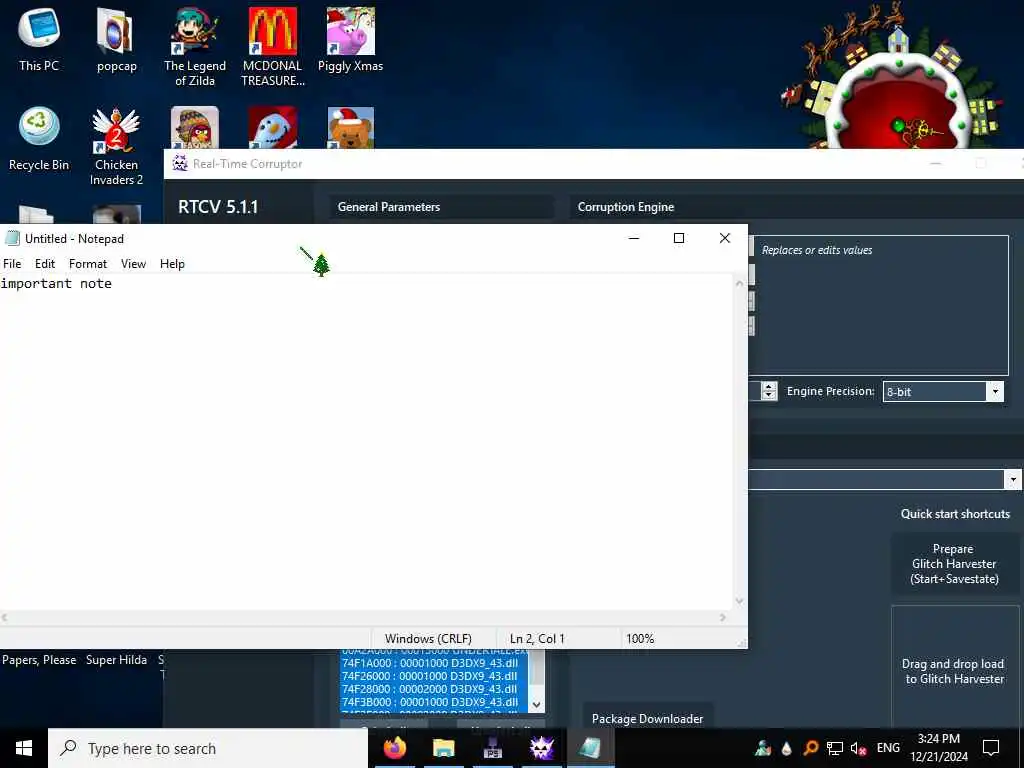Open the Notepad View menu
Viewport: 1024px width, 768px height.
coord(133,264)
